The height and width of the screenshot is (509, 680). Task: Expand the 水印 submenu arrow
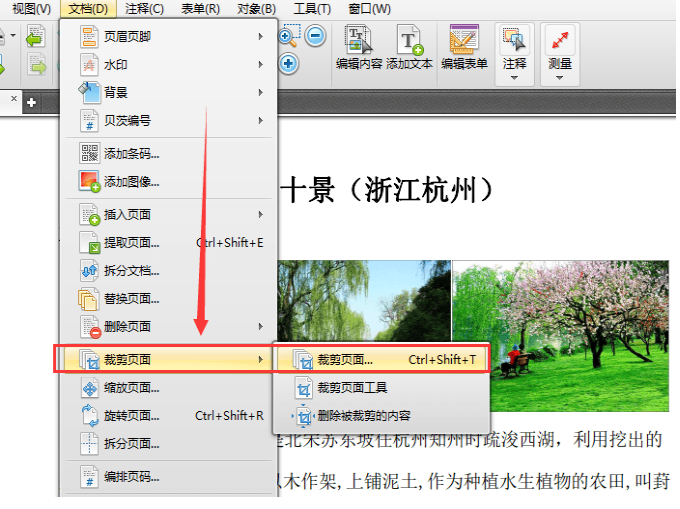pos(261,65)
